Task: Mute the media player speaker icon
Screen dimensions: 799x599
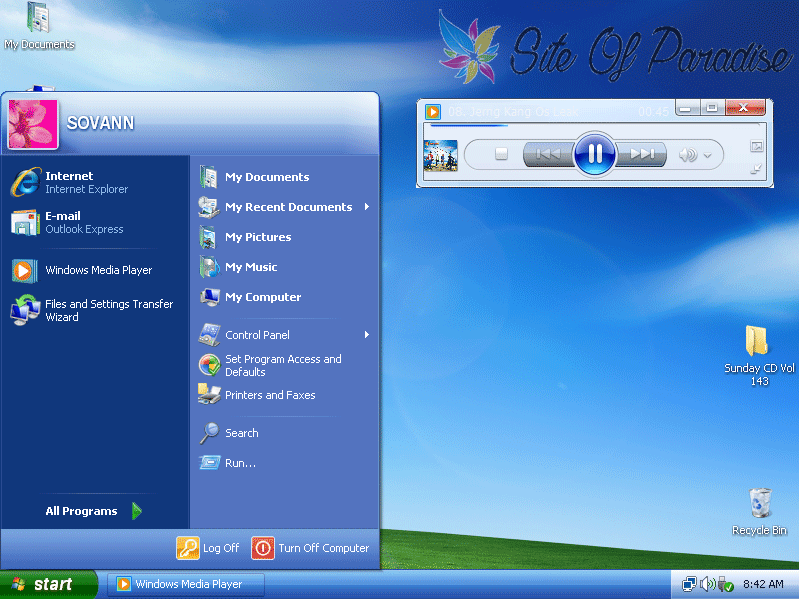Action: pos(688,154)
